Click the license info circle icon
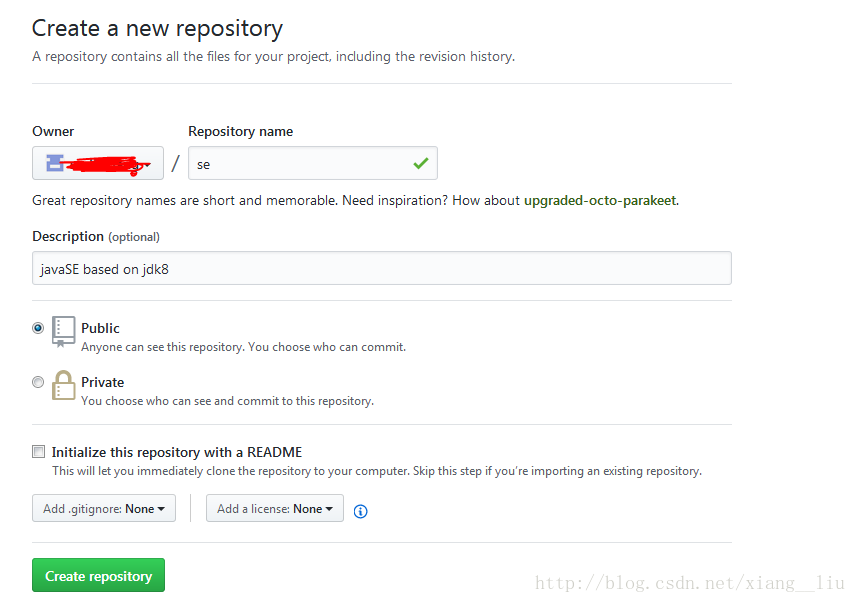This screenshot has width=856, height=603. pos(360,511)
